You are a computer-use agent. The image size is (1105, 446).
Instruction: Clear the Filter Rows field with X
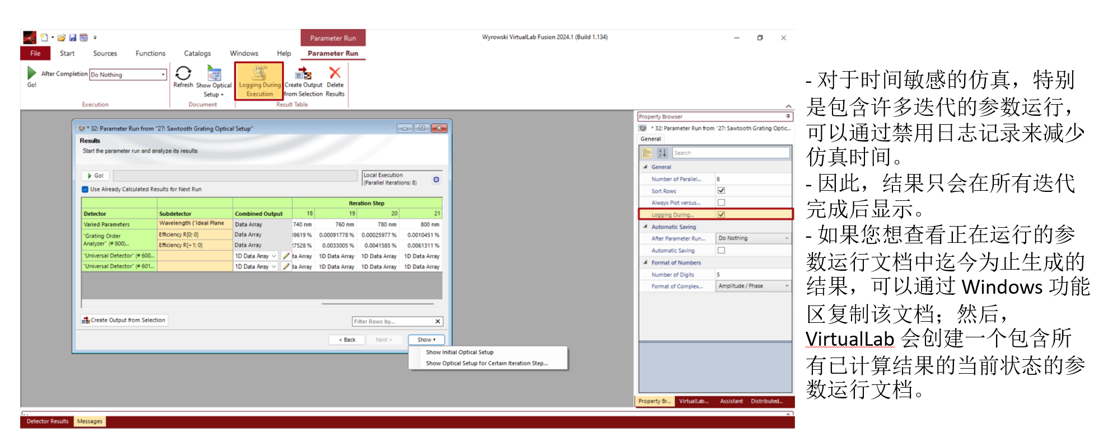(x=438, y=321)
